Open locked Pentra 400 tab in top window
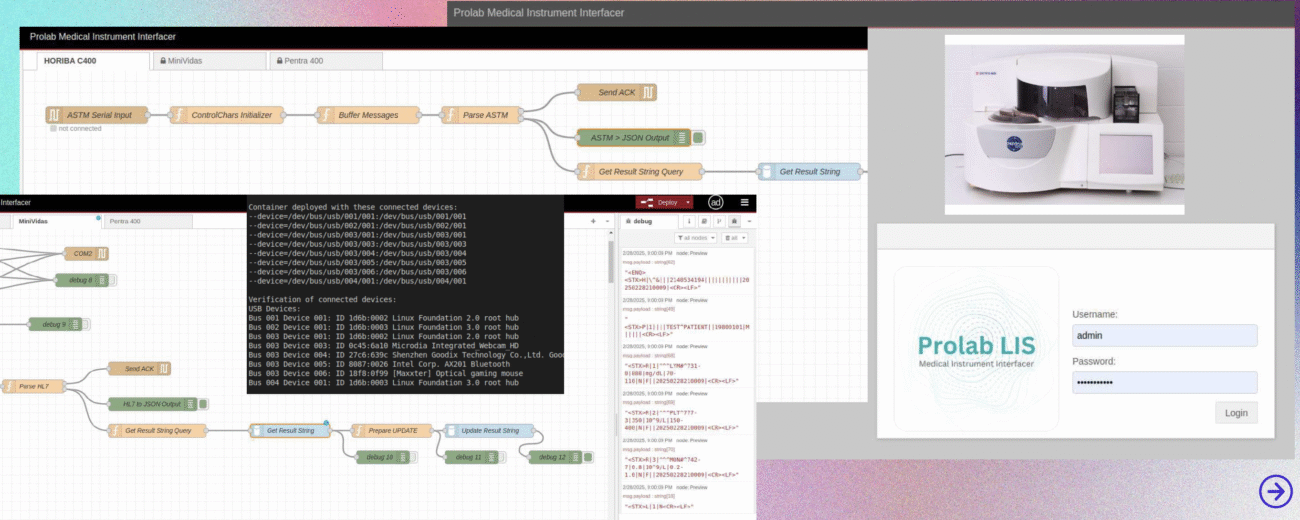This screenshot has height=520, width=1300. (x=325, y=61)
